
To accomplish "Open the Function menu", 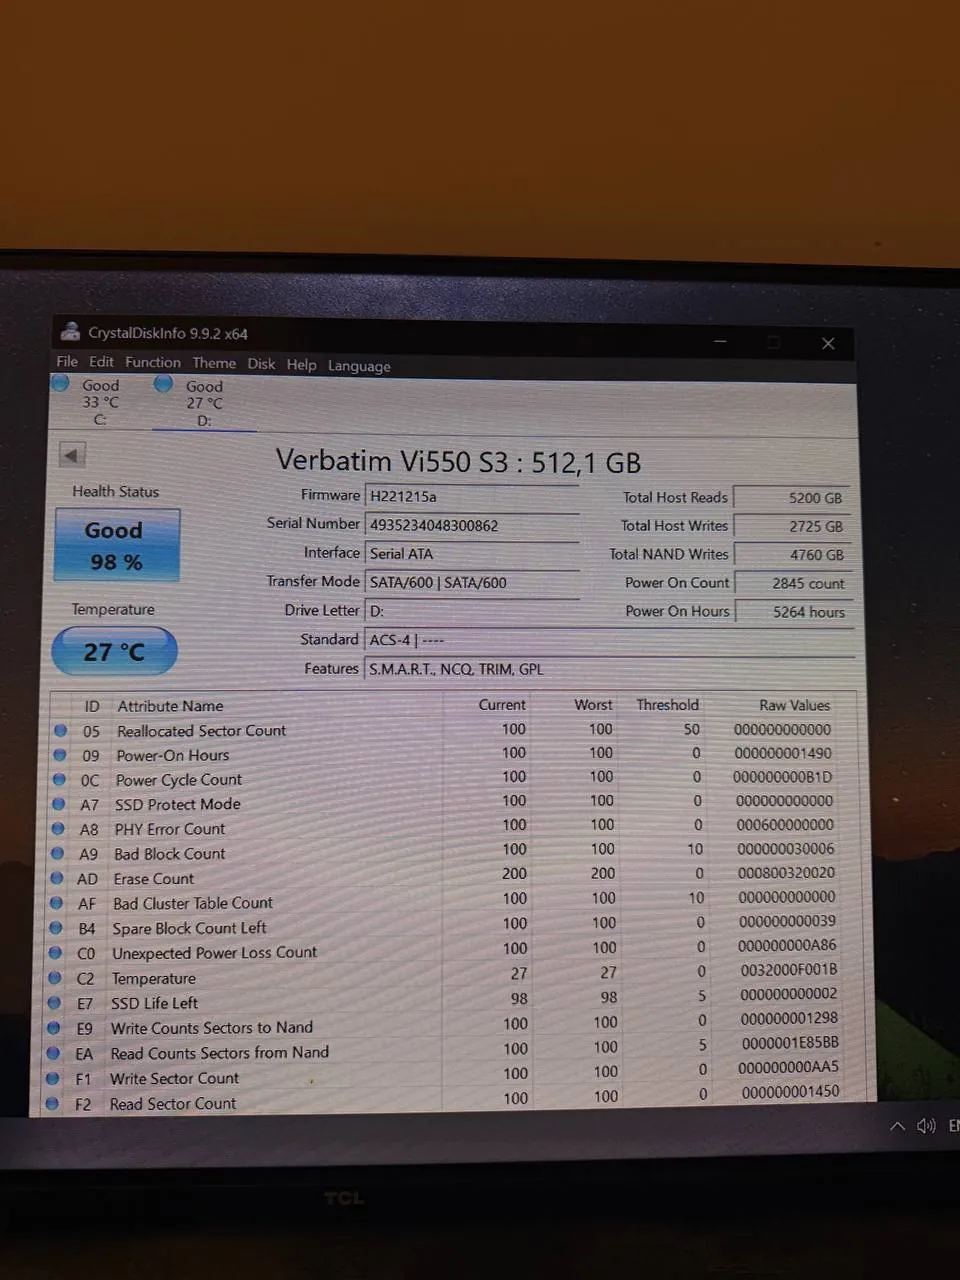I will click(153, 362).
